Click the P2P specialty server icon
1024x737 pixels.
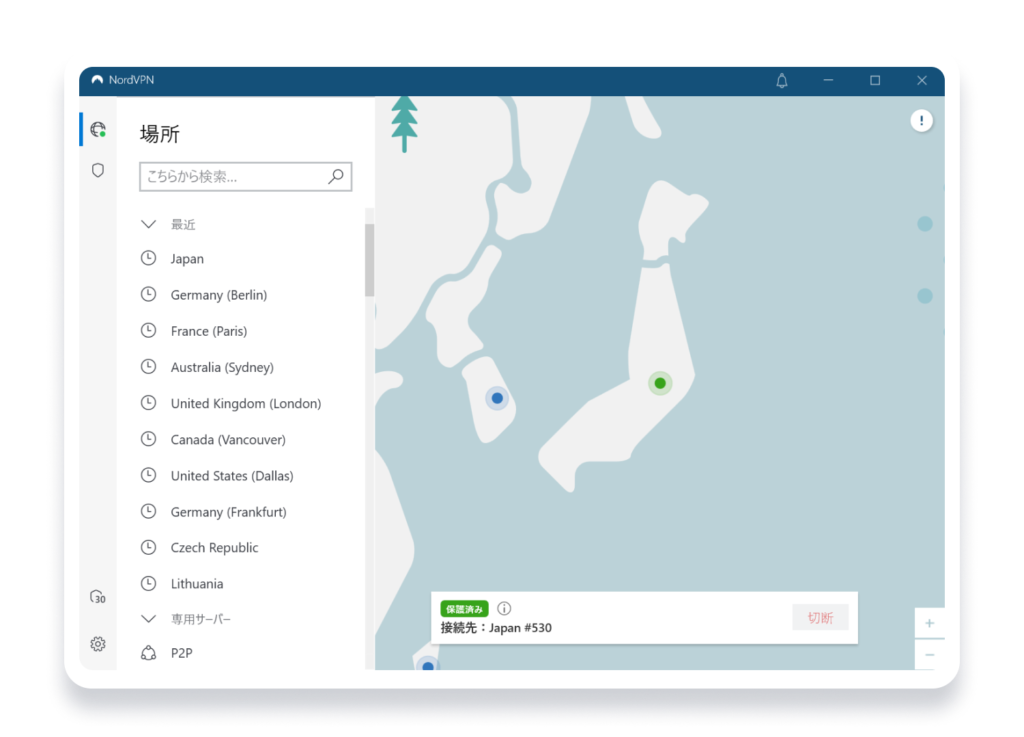(149, 653)
